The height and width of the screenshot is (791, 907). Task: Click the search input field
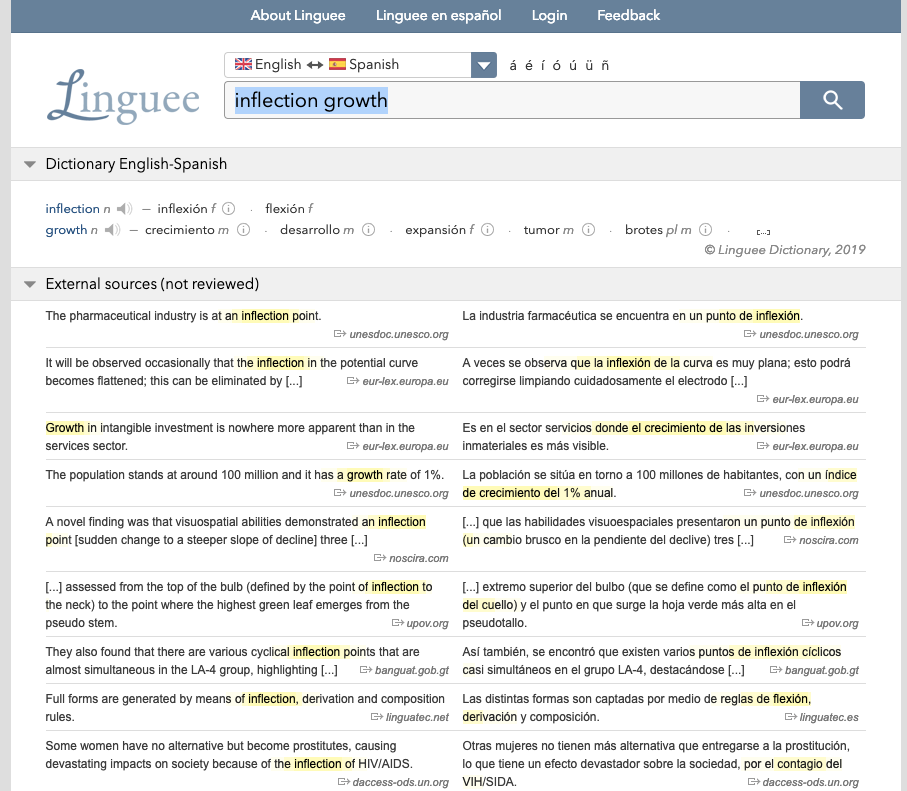tap(510, 100)
